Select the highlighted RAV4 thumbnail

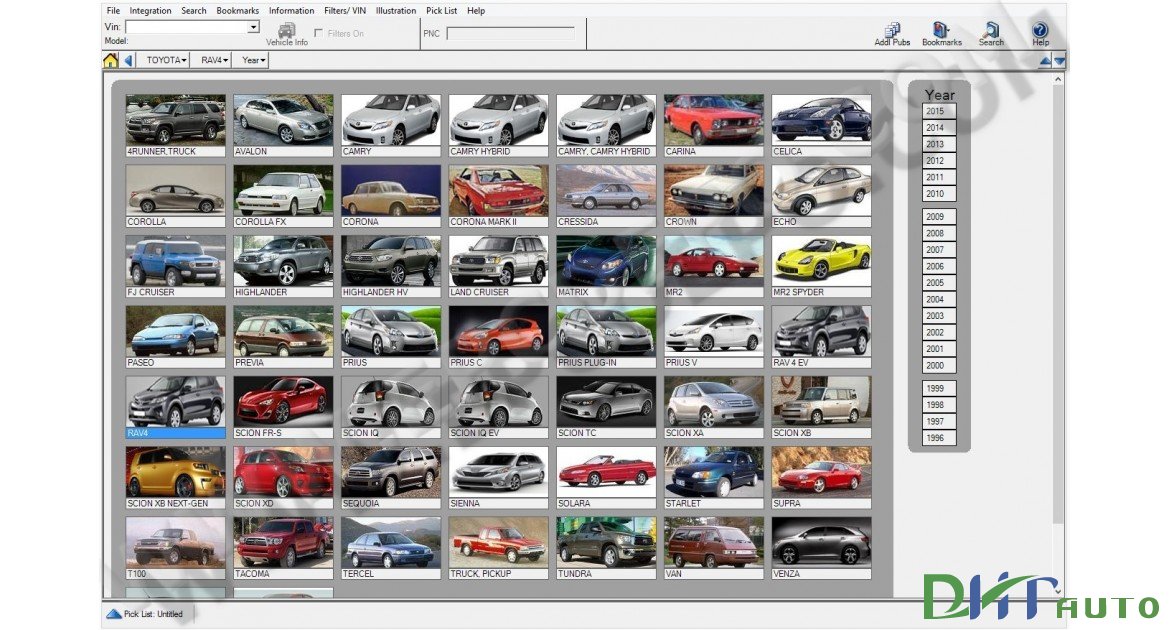[175, 407]
